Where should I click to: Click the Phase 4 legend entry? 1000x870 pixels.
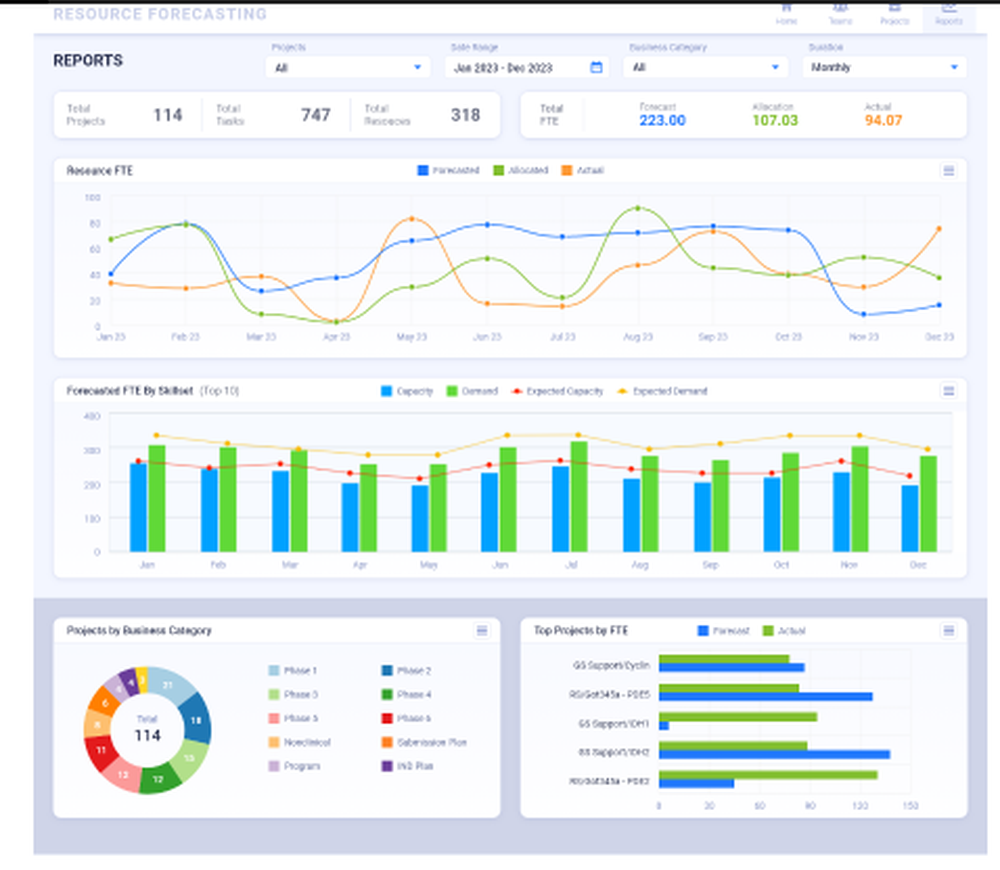point(406,694)
